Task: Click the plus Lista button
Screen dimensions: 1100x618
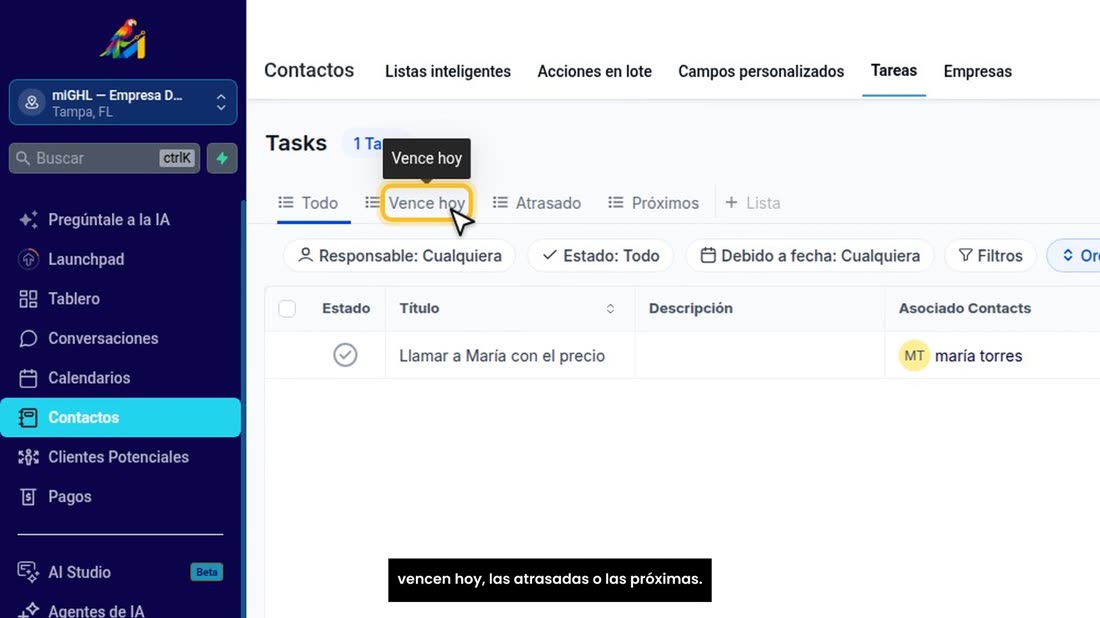Action: click(752, 203)
